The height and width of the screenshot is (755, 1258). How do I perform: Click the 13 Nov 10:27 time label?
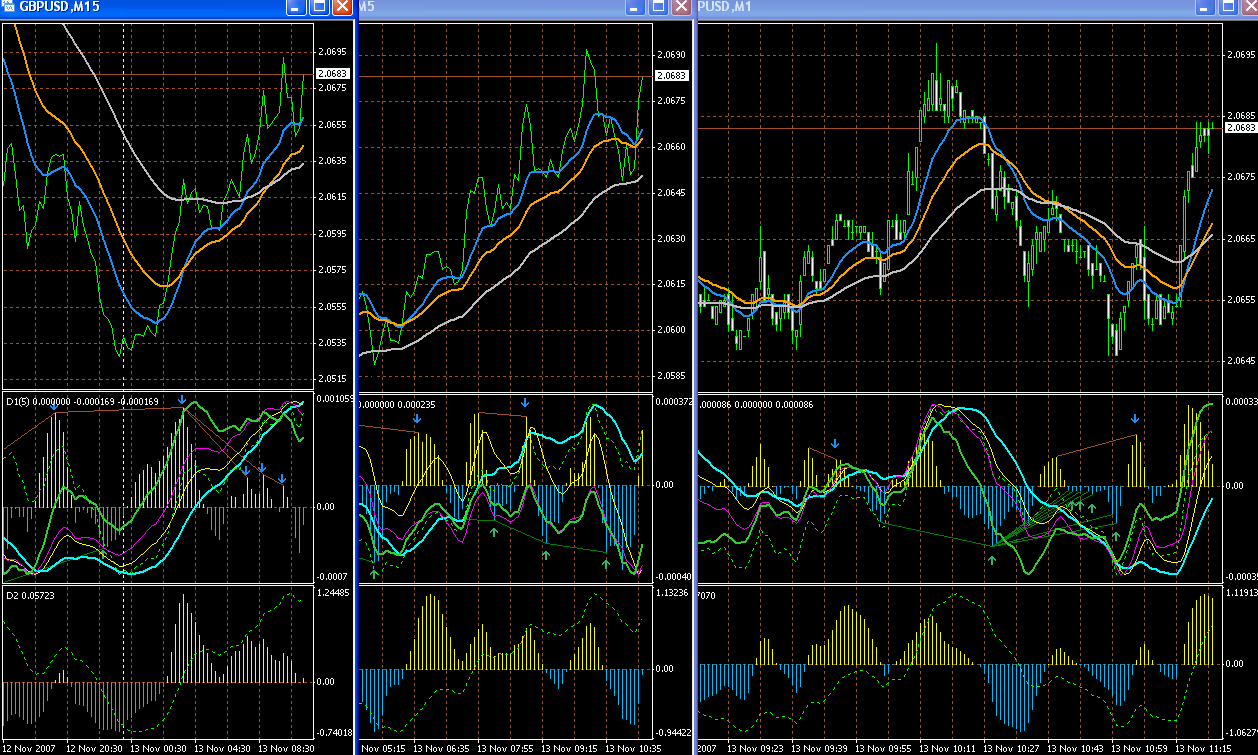pyautogui.click(x=1013, y=748)
